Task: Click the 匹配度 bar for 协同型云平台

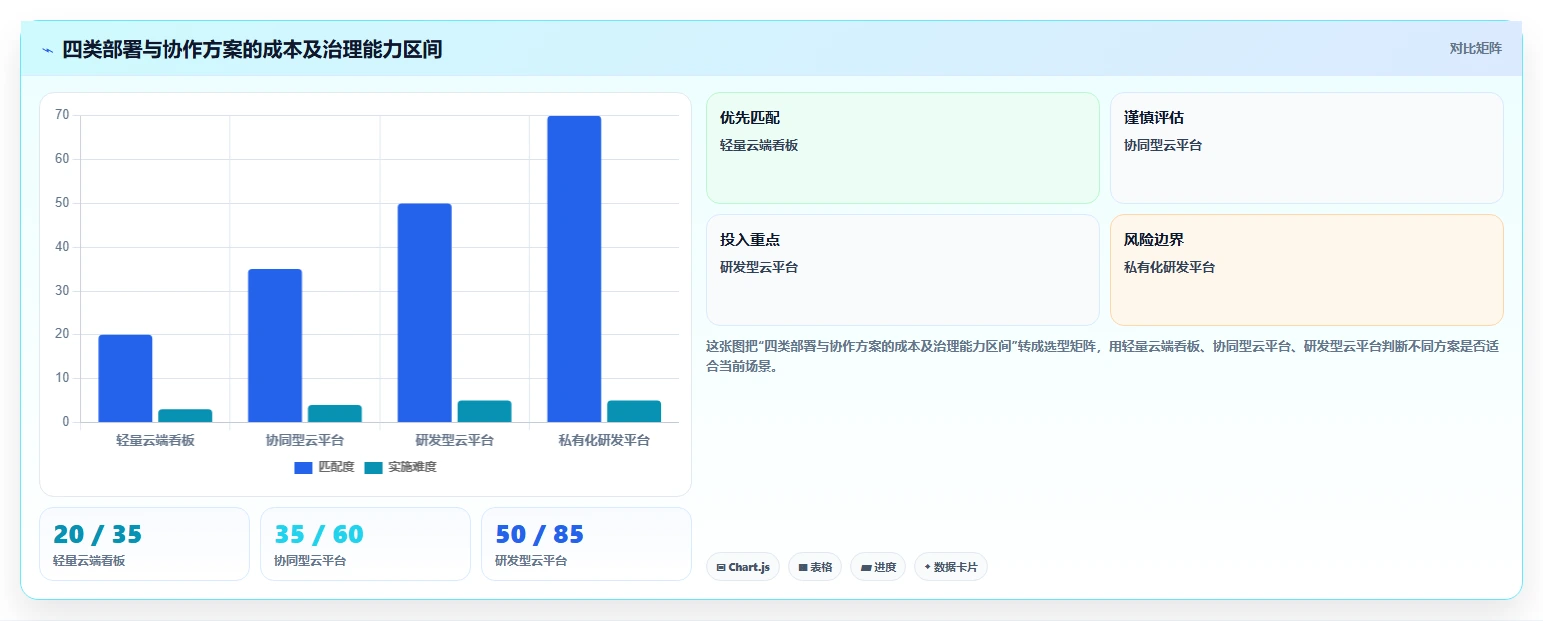Action: [x=275, y=345]
